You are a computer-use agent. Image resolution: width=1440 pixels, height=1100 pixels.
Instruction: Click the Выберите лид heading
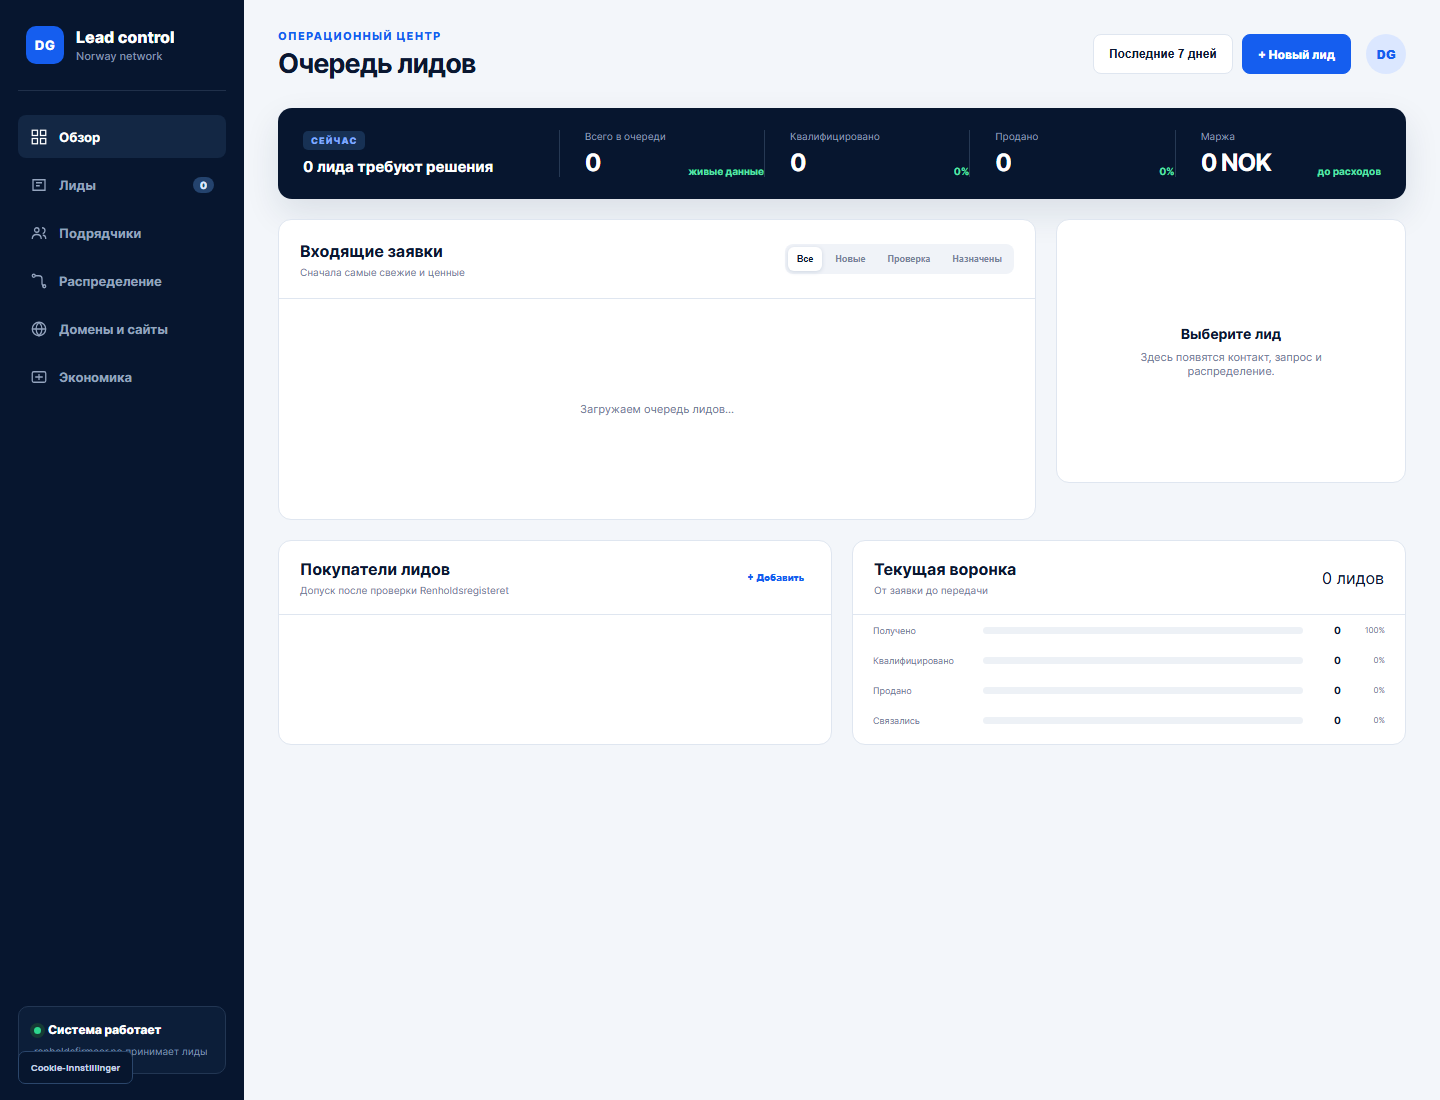(x=1231, y=334)
